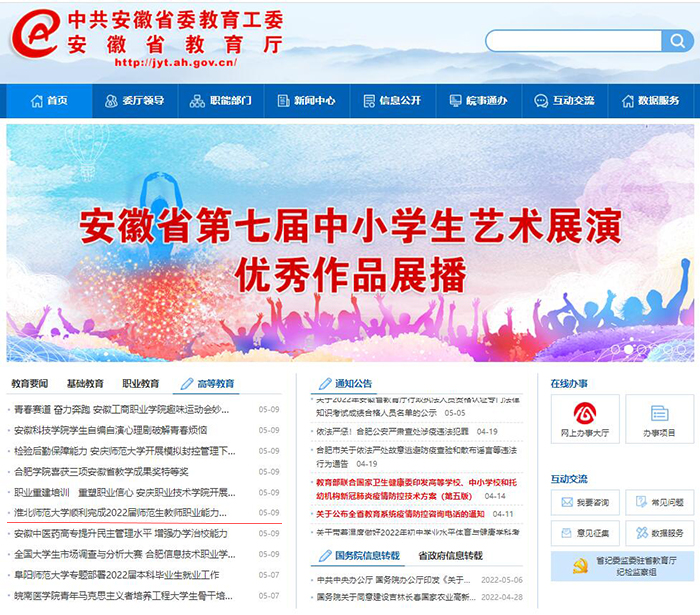Switch to the 职业教育 tab
700x615 pixels.
pyautogui.click(x=141, y=383)
